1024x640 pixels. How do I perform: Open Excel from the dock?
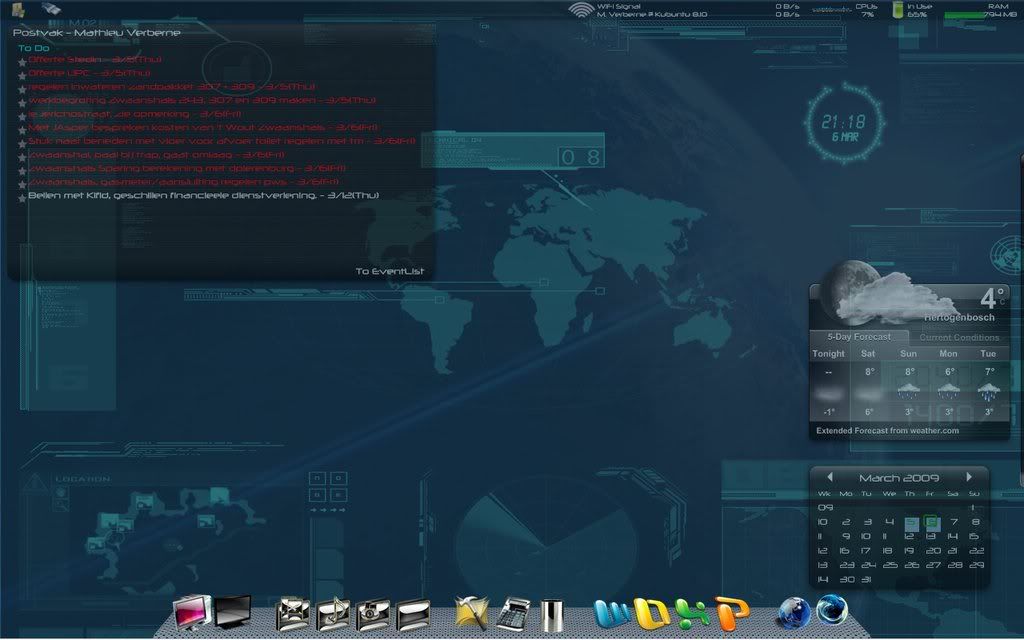click(x=692, y=611)
